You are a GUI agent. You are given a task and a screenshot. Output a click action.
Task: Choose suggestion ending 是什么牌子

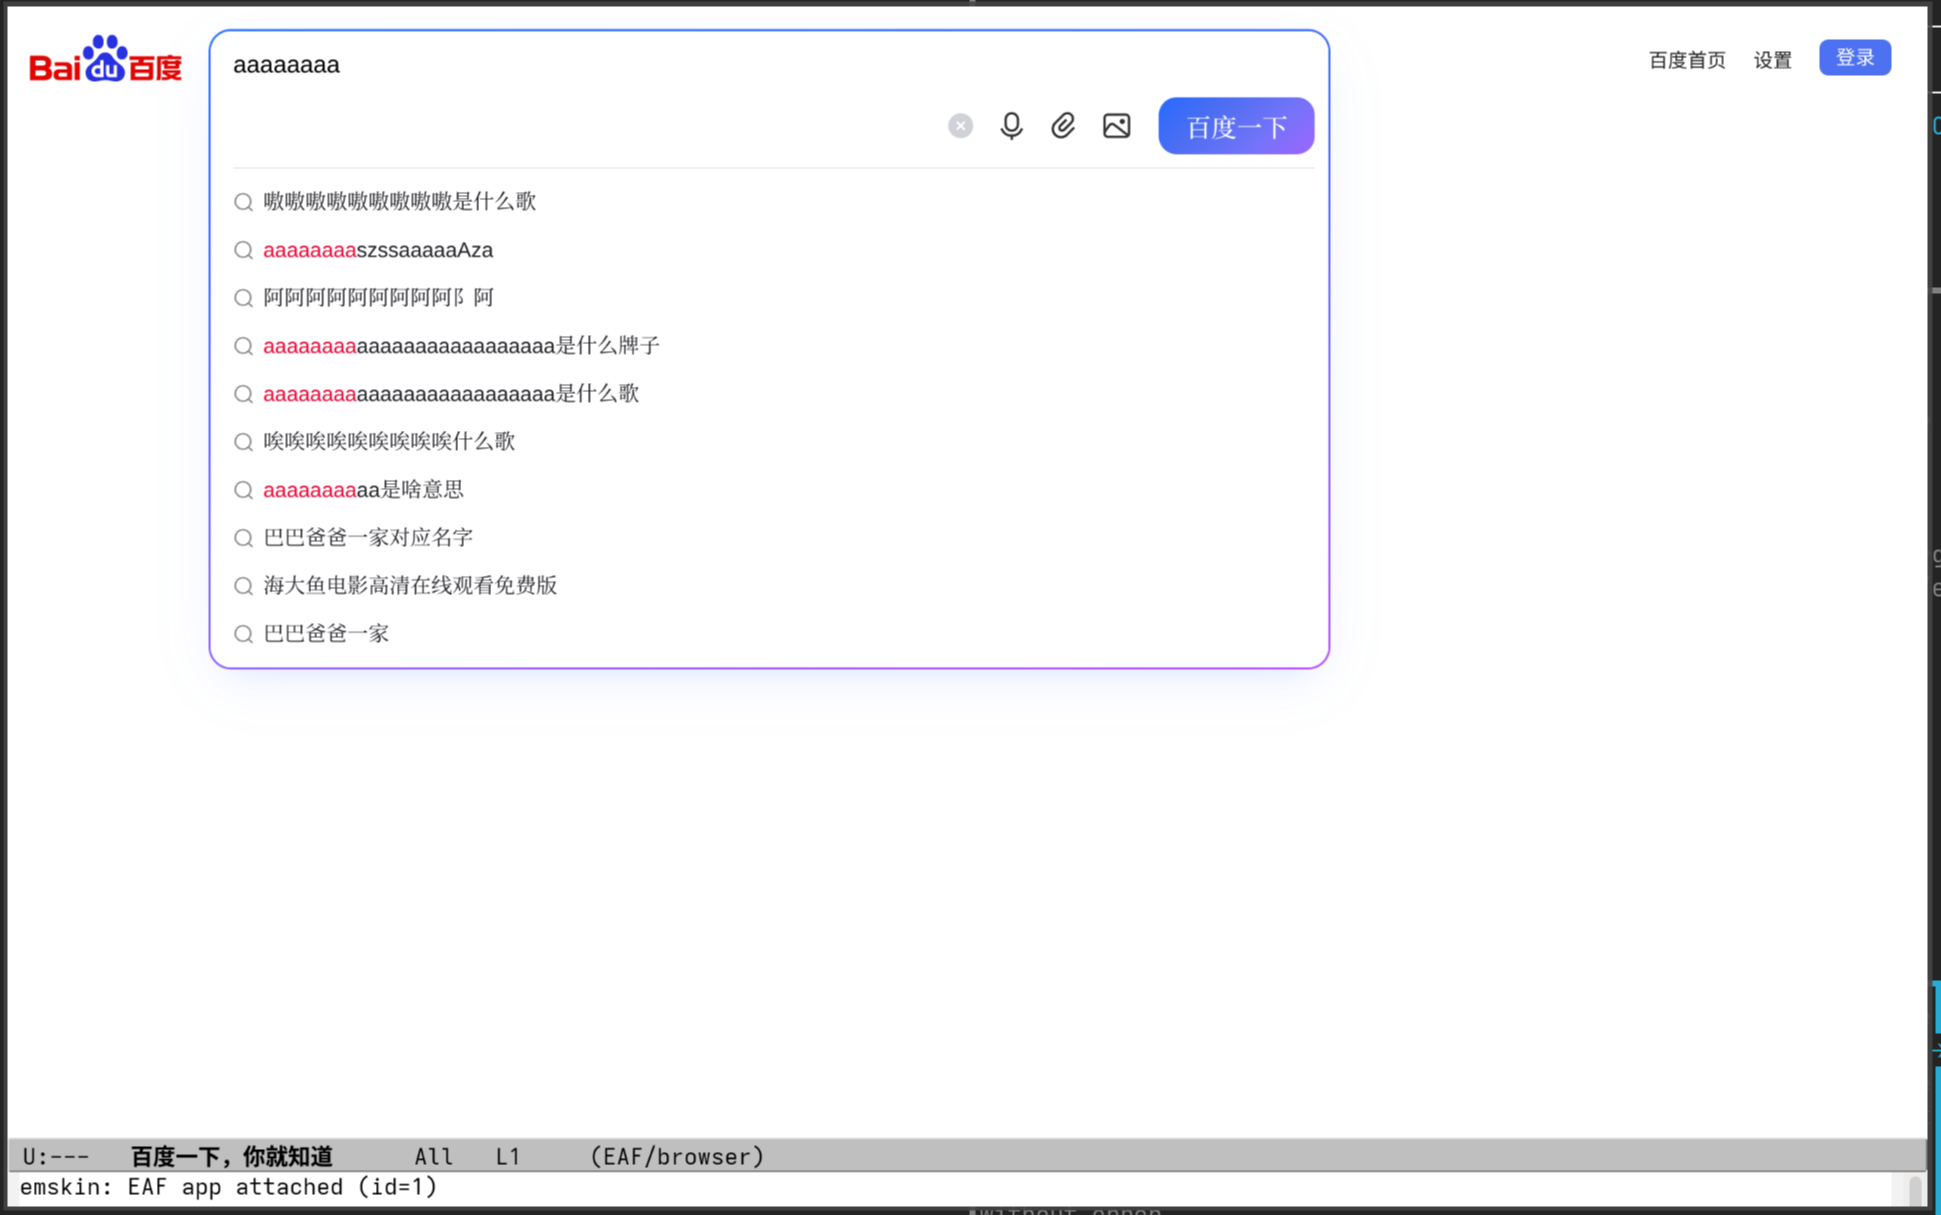[x=461, y=346]
